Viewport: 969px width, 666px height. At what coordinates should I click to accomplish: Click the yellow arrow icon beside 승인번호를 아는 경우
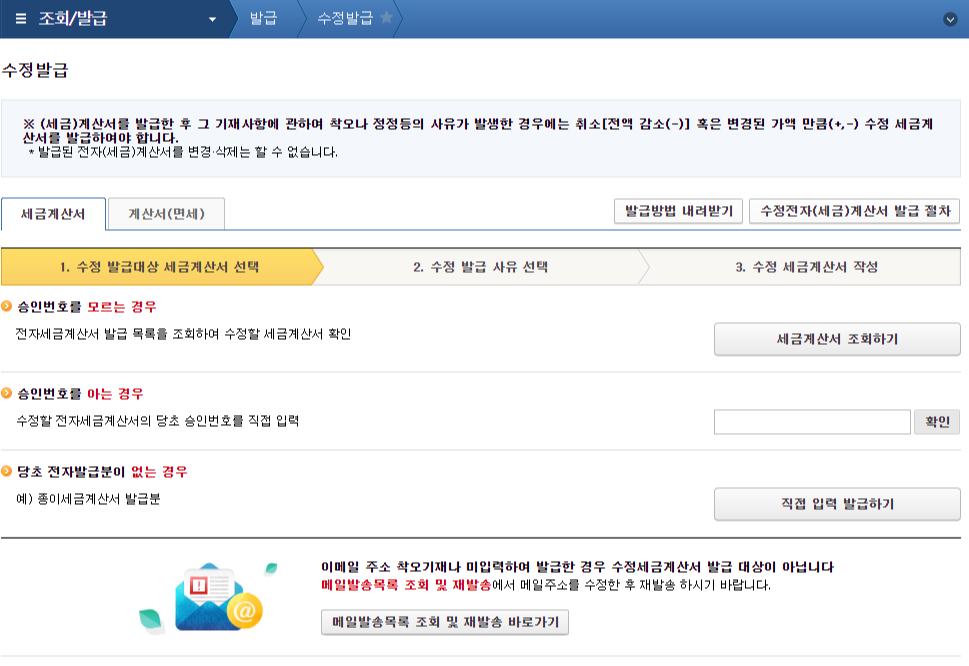[9, 392]
